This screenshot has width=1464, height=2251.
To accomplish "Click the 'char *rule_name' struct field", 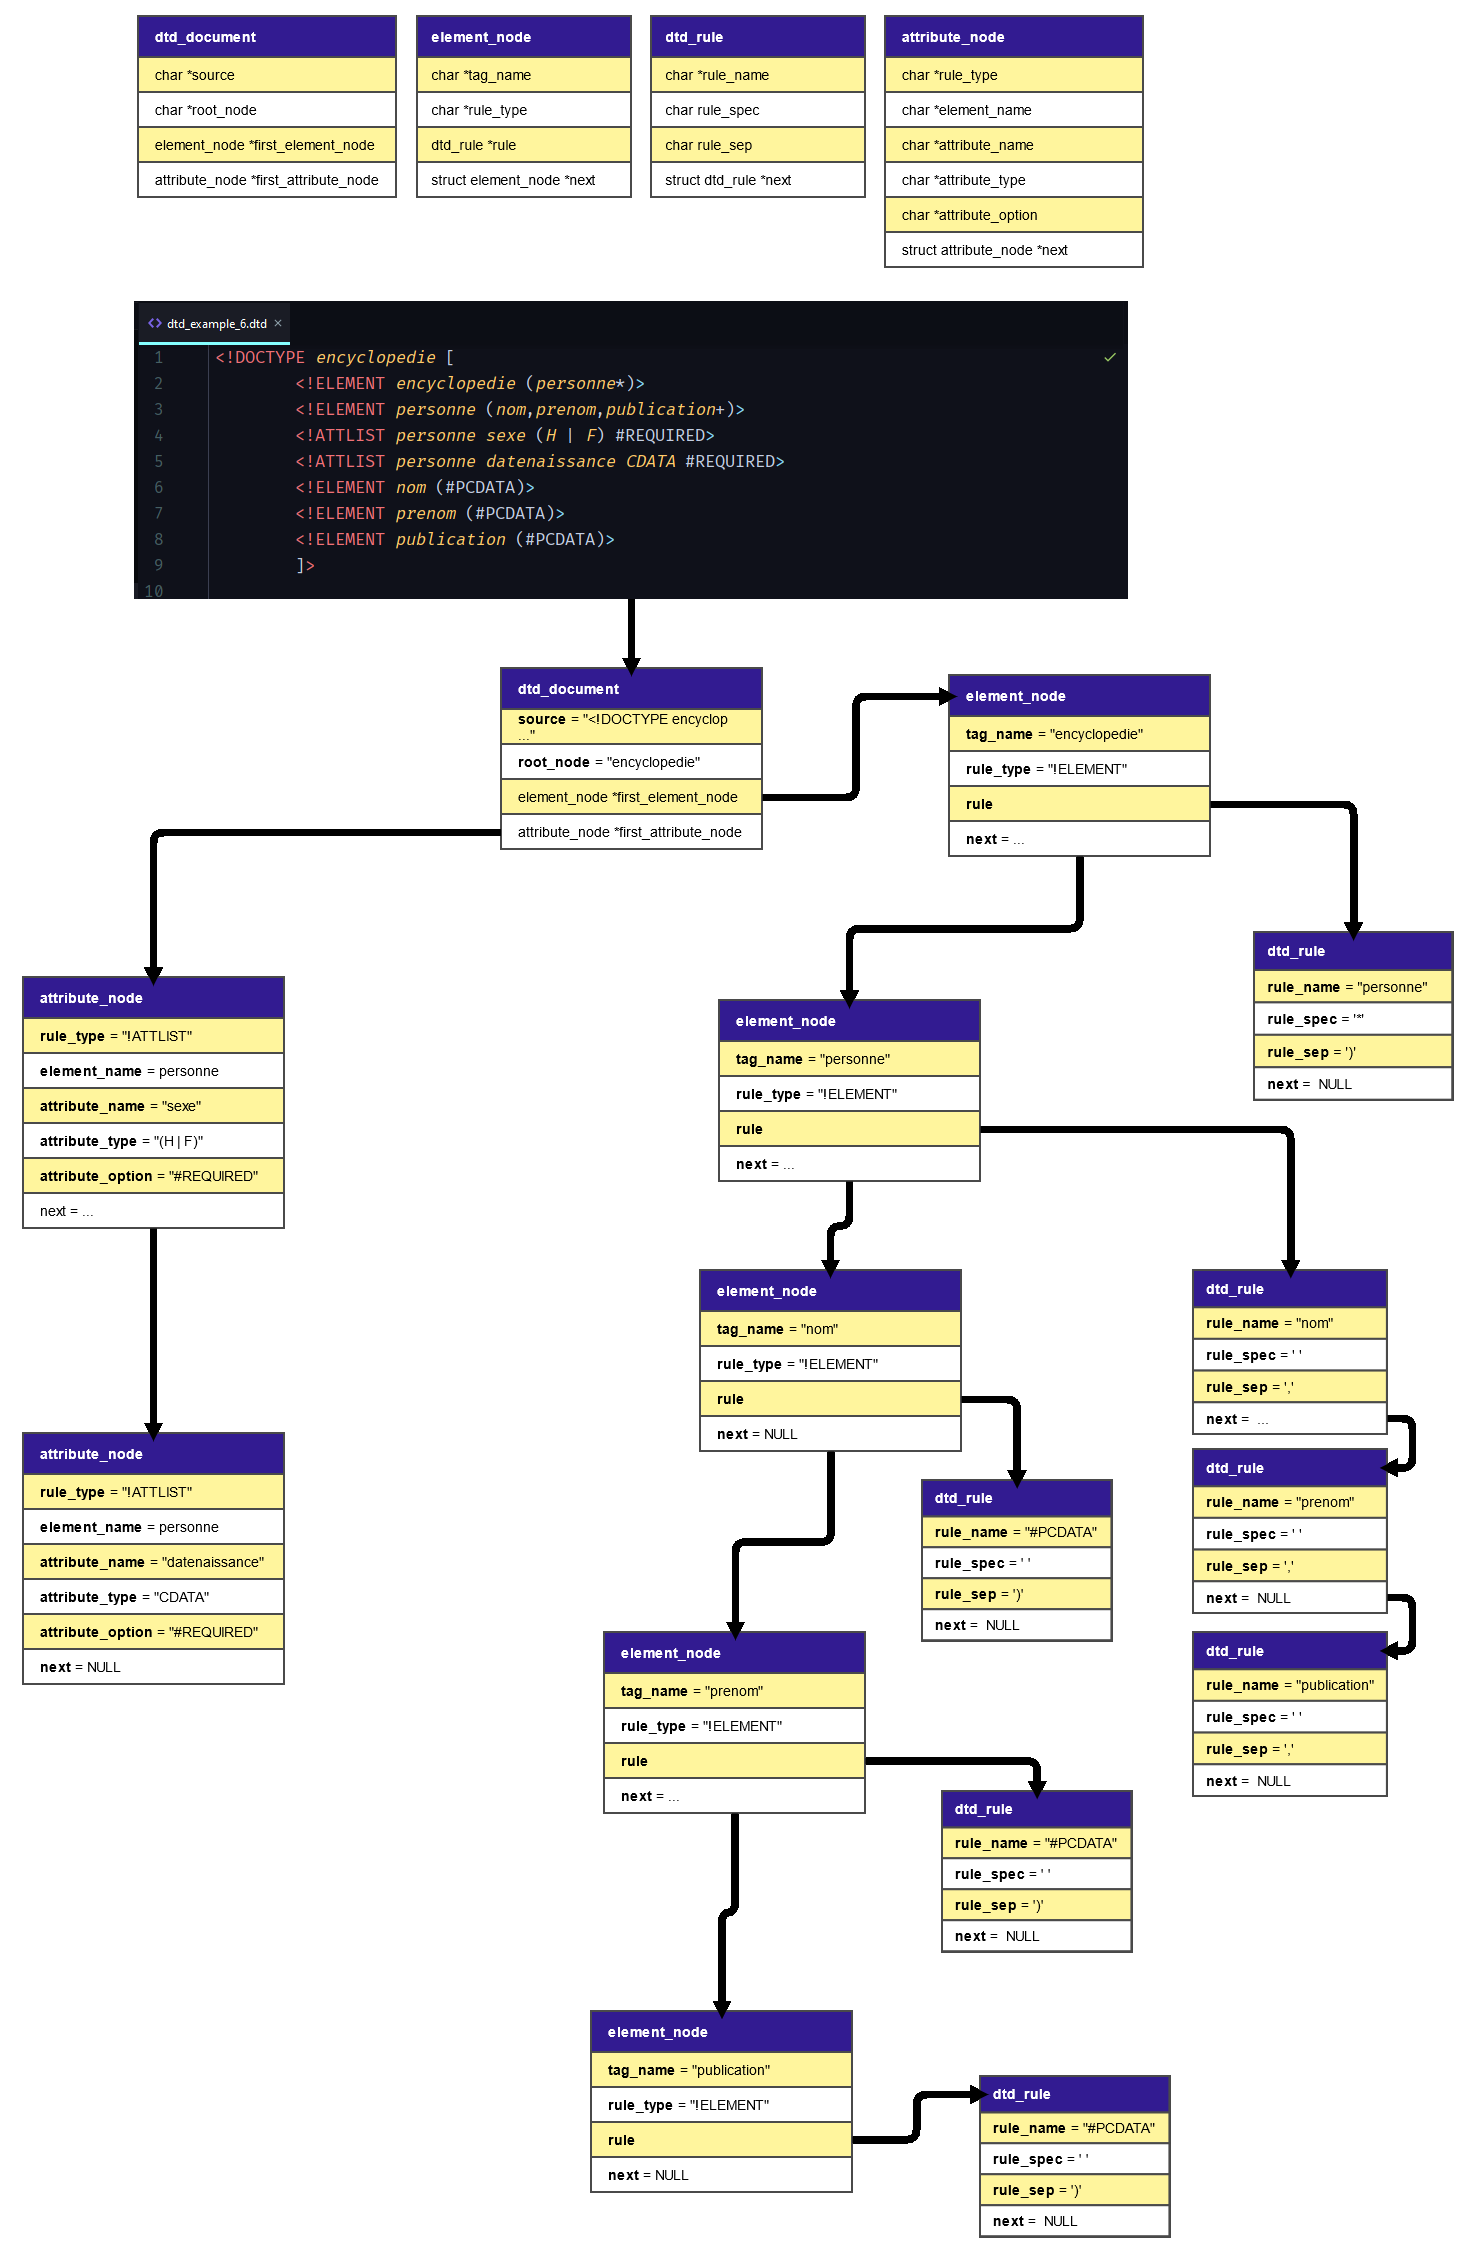I will pos(758,75).
